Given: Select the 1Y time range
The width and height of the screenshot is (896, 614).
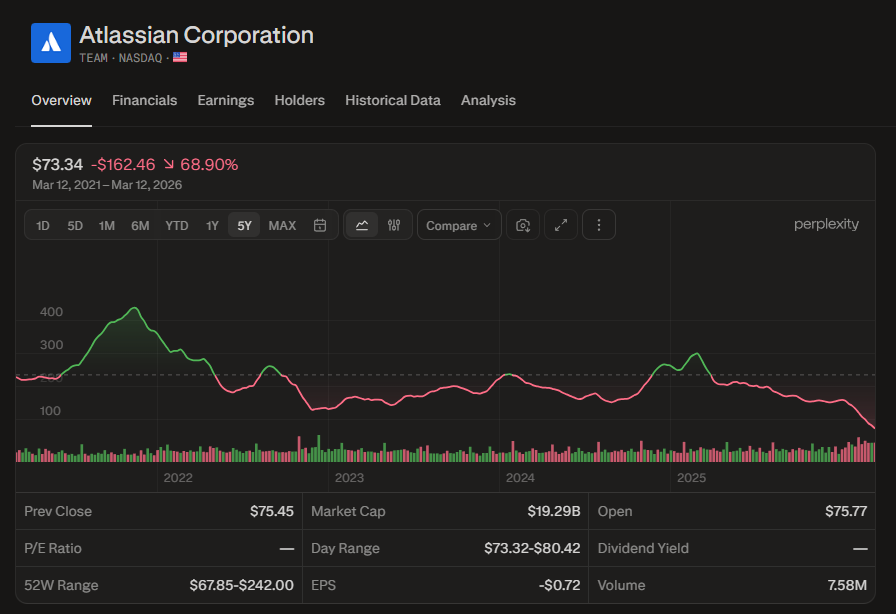Looking at the screenshot, I should pyautogui.click(x=212, y=226).
